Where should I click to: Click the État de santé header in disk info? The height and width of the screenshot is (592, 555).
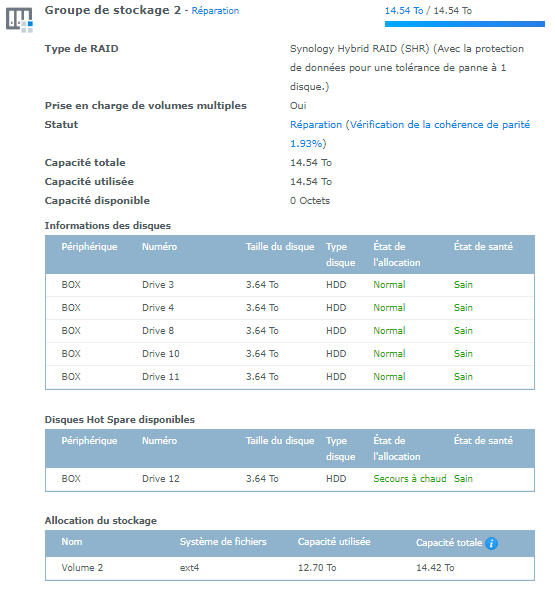(x=483, y=247)
